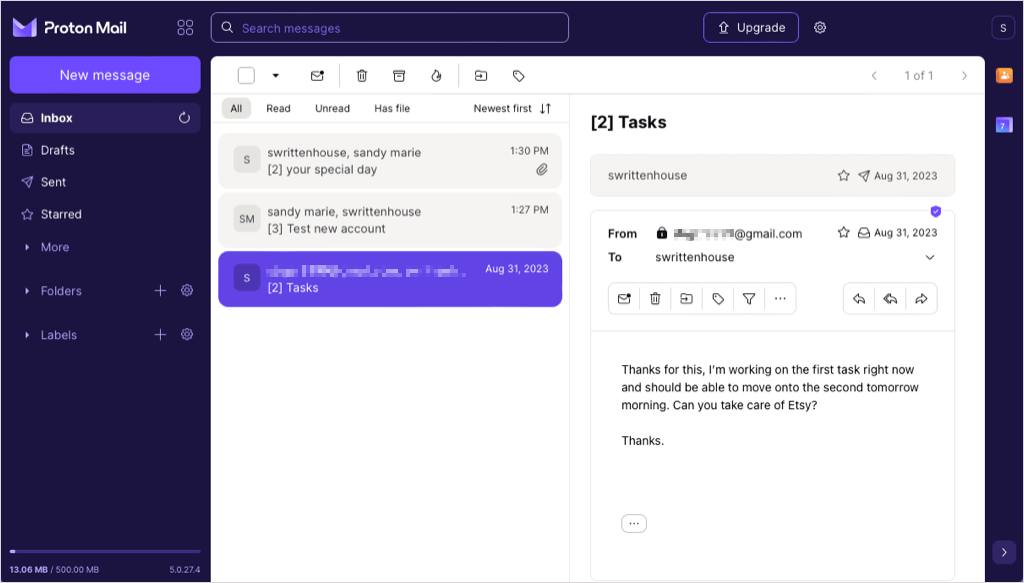The width and height of the screenshot is (1024, 583).
Task: Click the Upgrade button
Action: (x=750, y=28)
